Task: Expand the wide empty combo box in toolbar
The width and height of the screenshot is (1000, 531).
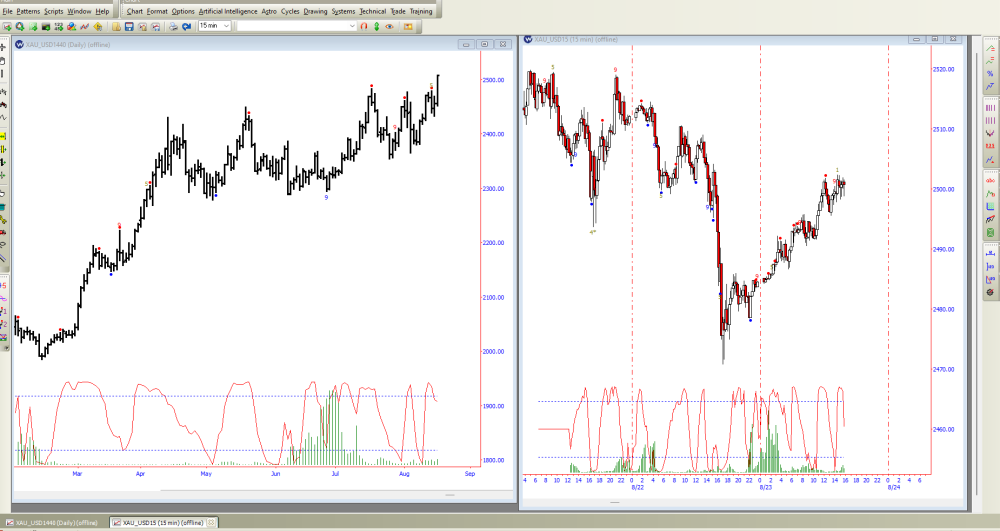Action: (x=351, y=25)
